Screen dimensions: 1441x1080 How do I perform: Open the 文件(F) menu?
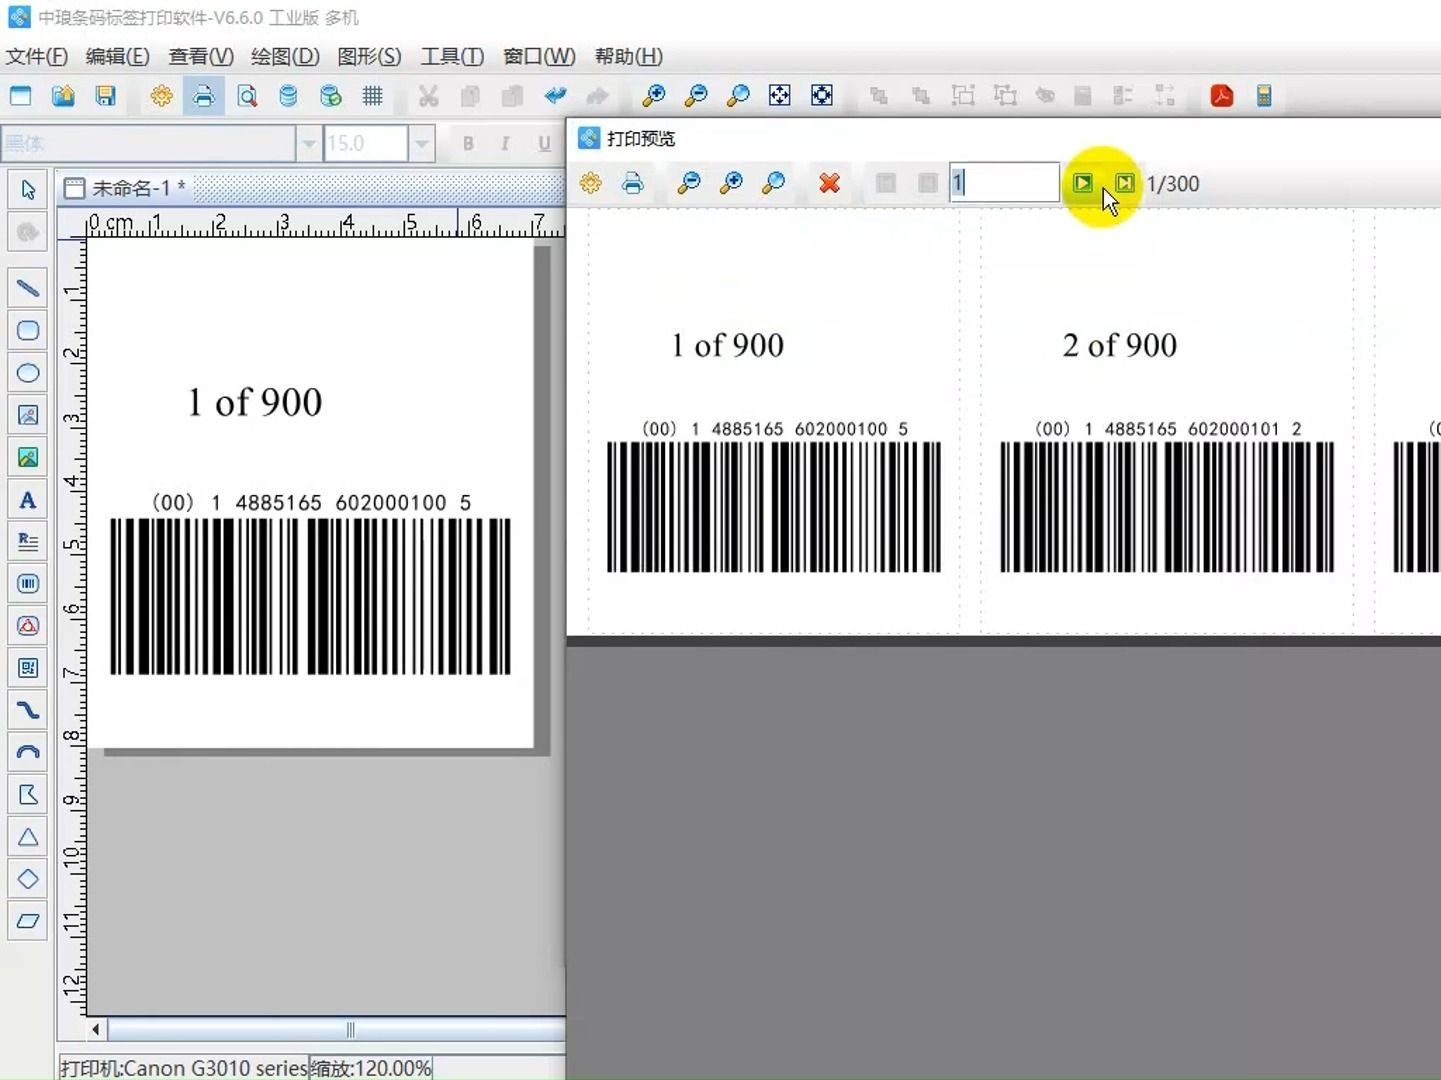[x=37, y=57]
